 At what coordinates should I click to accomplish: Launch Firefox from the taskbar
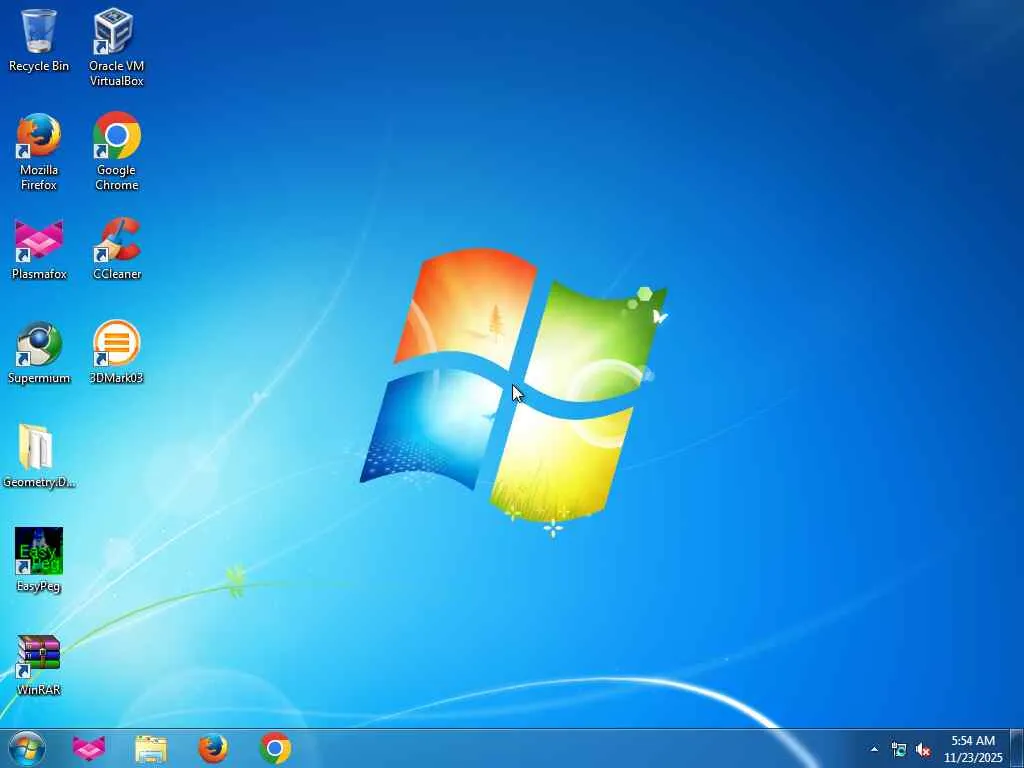tap(213, 748)
